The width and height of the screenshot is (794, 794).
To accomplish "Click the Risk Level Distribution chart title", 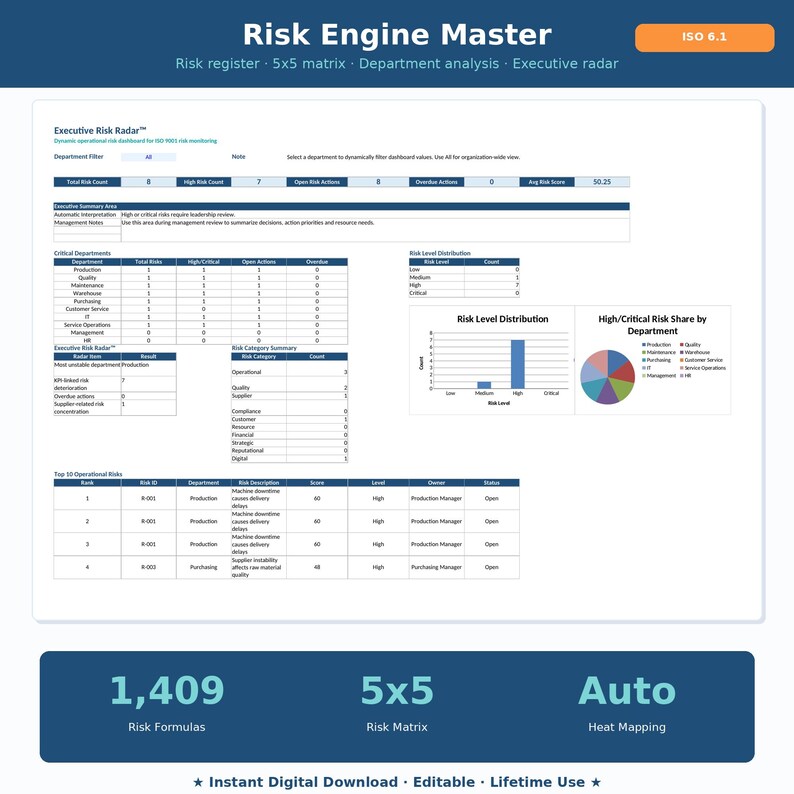I will [502, 319].
